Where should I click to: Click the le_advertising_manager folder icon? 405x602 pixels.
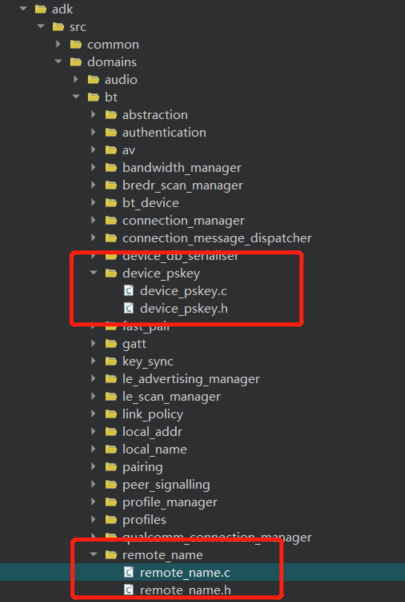111,379
